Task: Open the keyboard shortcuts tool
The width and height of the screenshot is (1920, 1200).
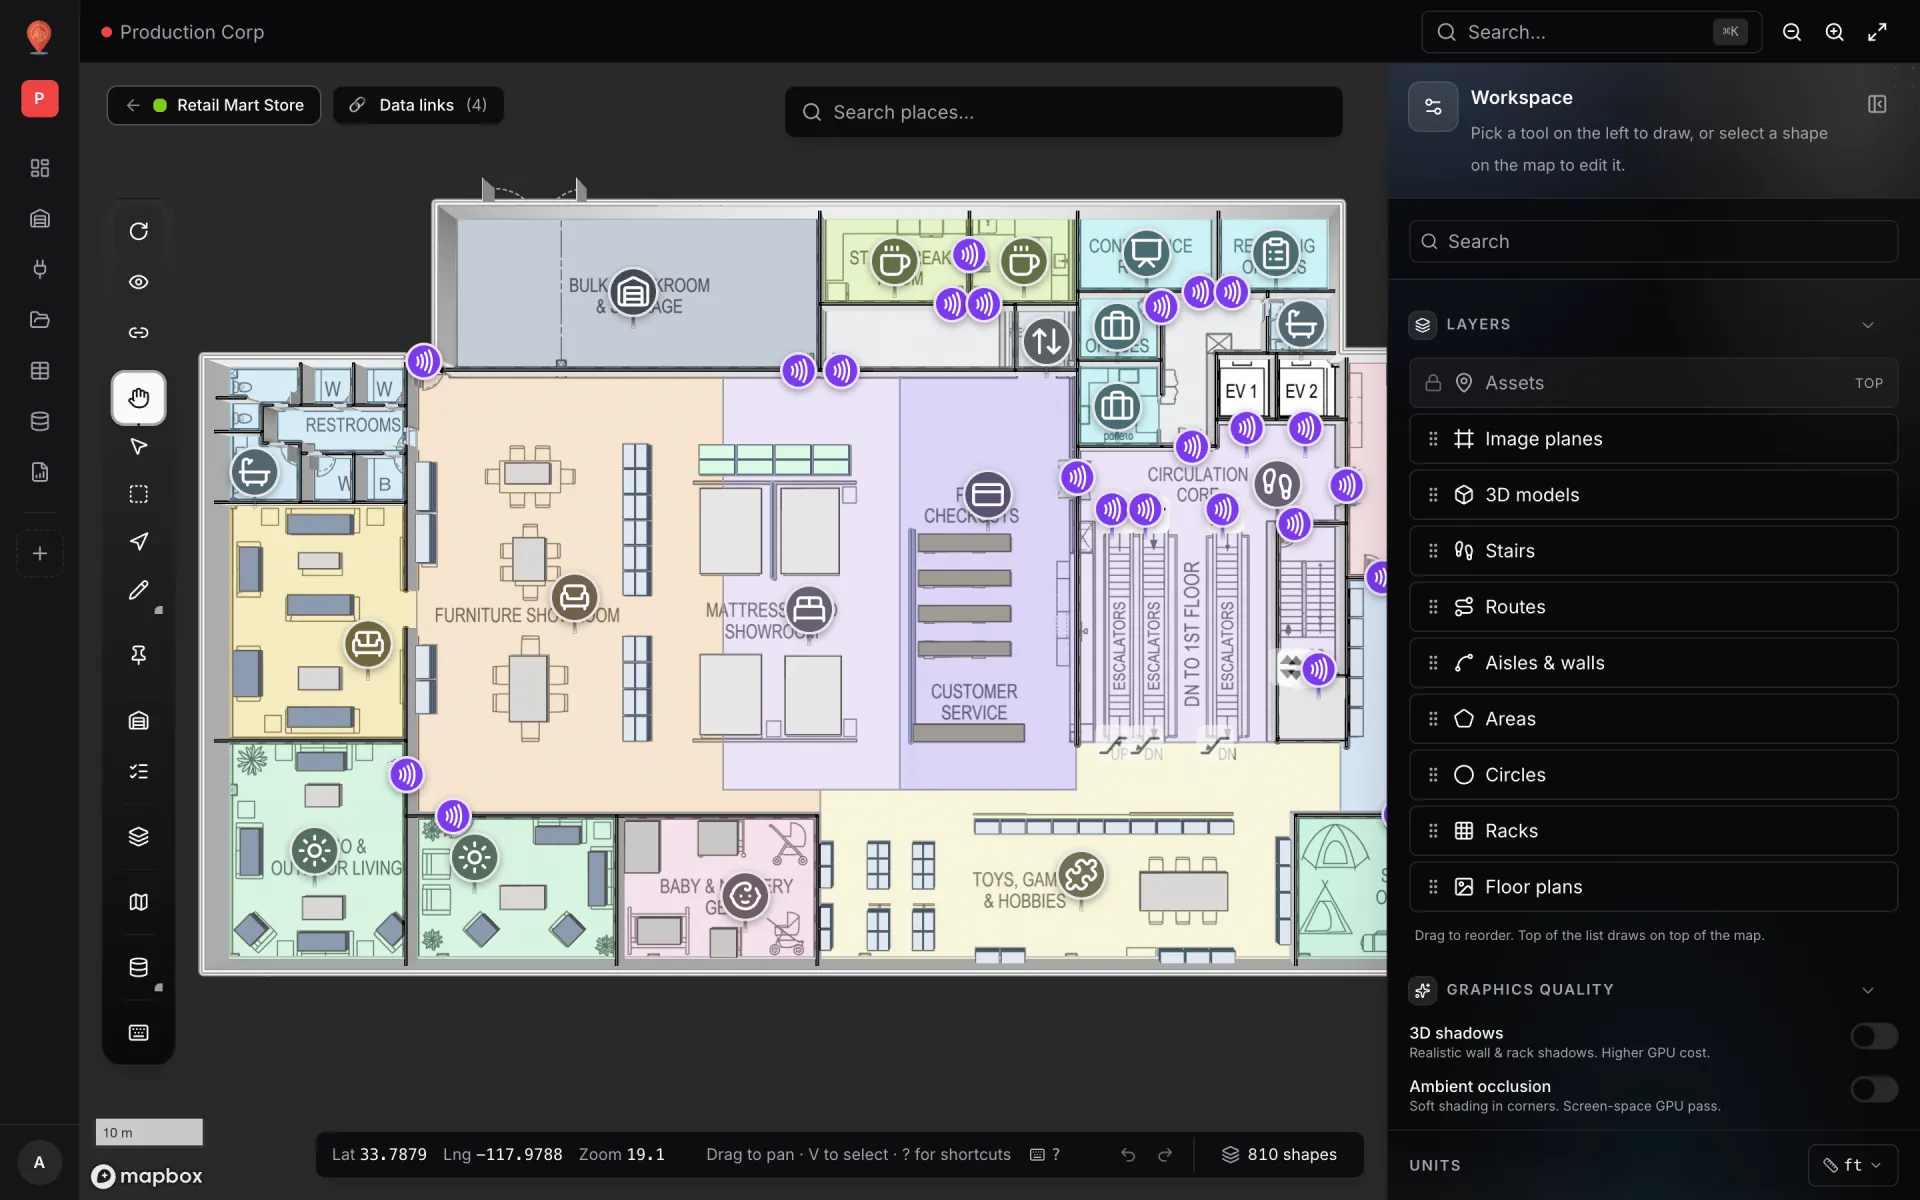Action: (138, 1032)
